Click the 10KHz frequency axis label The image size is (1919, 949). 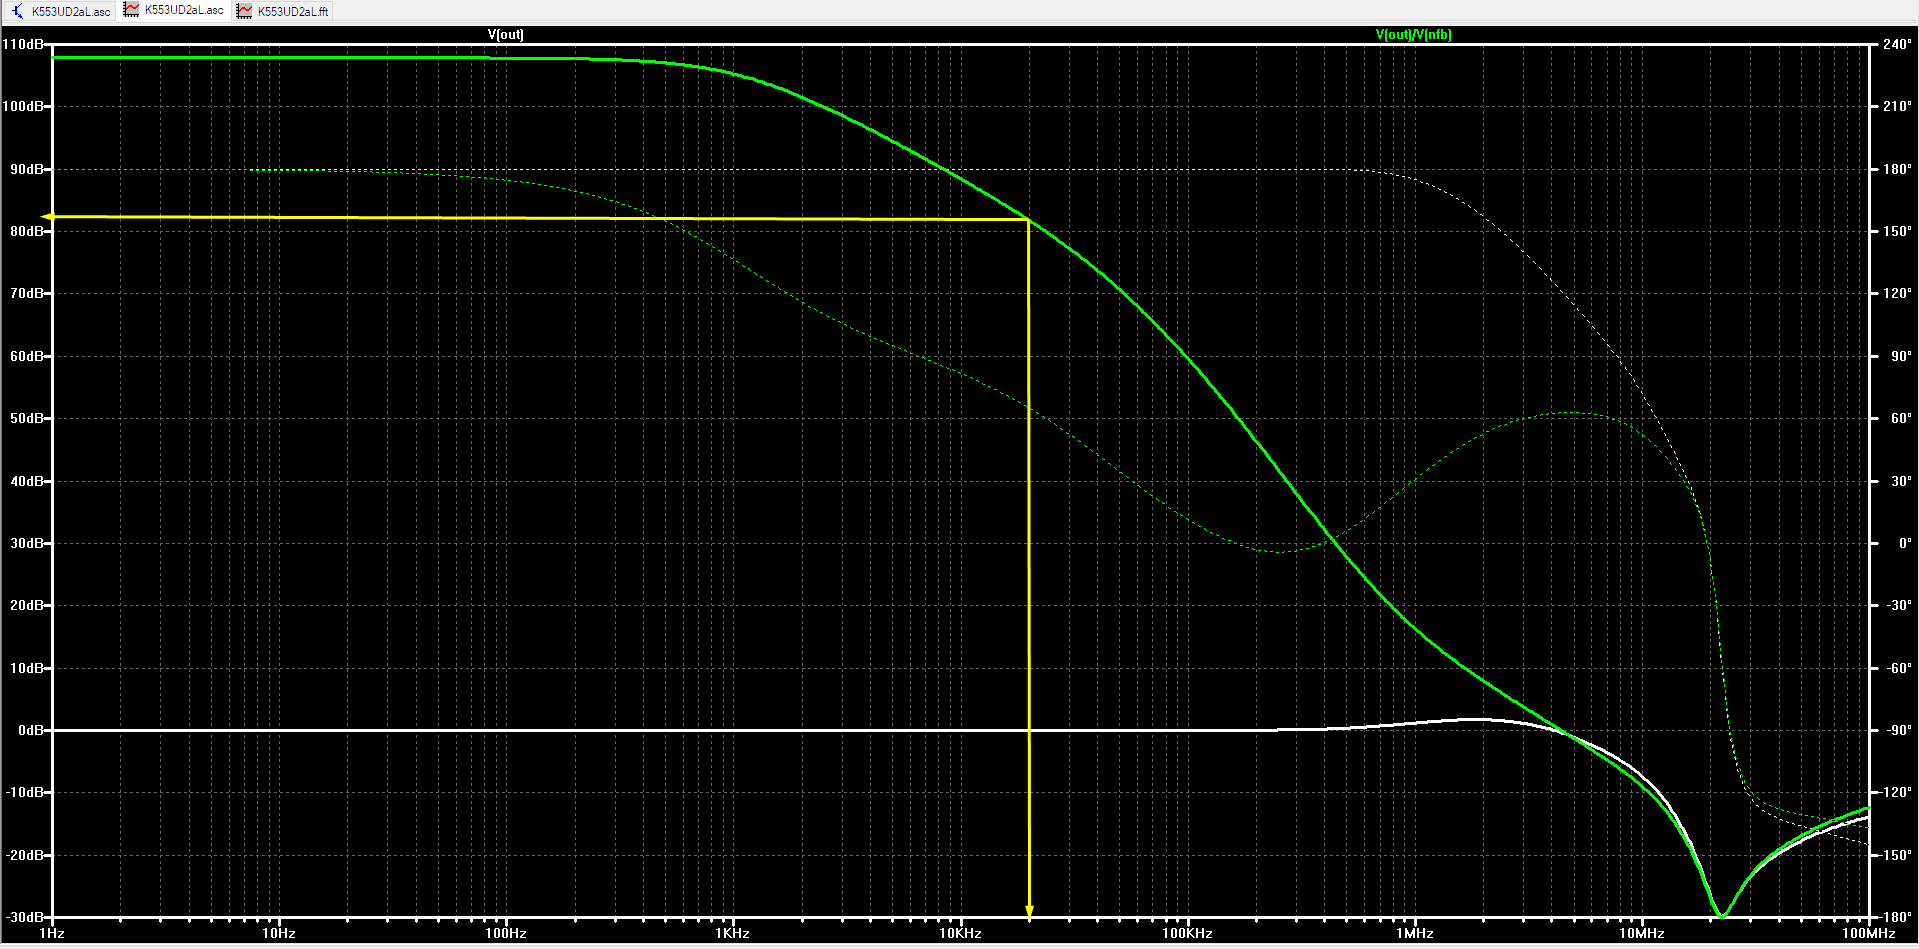point(960,933)
